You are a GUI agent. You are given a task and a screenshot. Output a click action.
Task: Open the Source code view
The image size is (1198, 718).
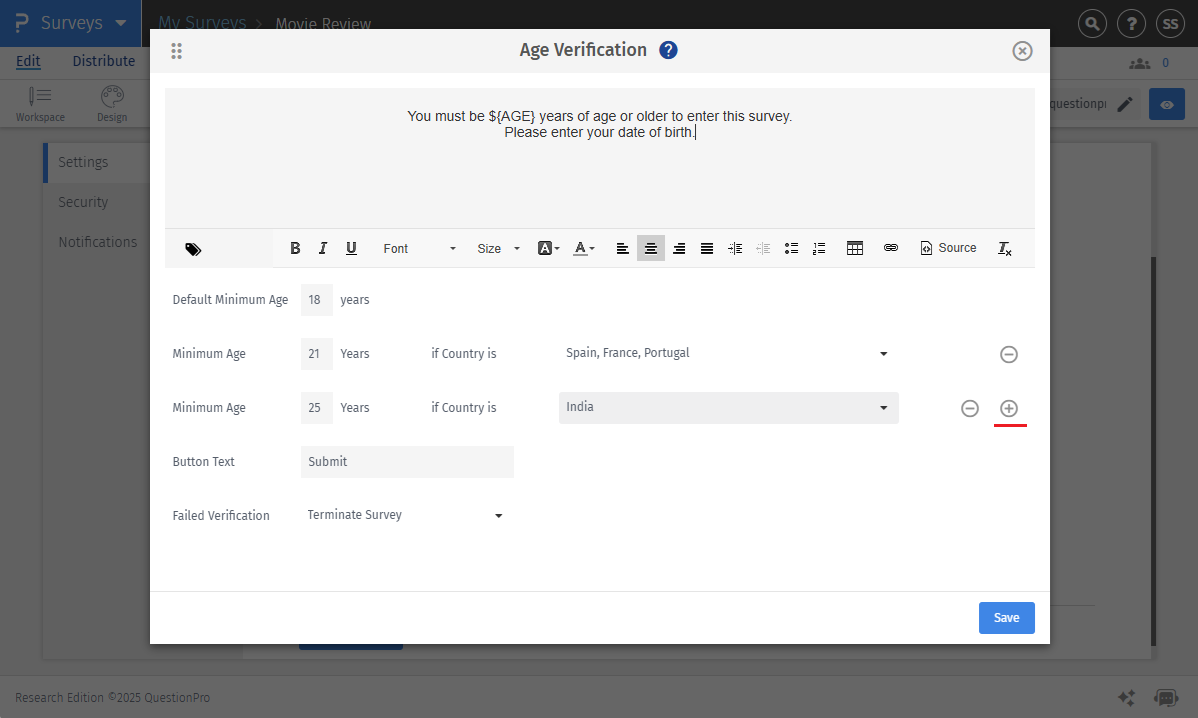click(x=946, y=247)
